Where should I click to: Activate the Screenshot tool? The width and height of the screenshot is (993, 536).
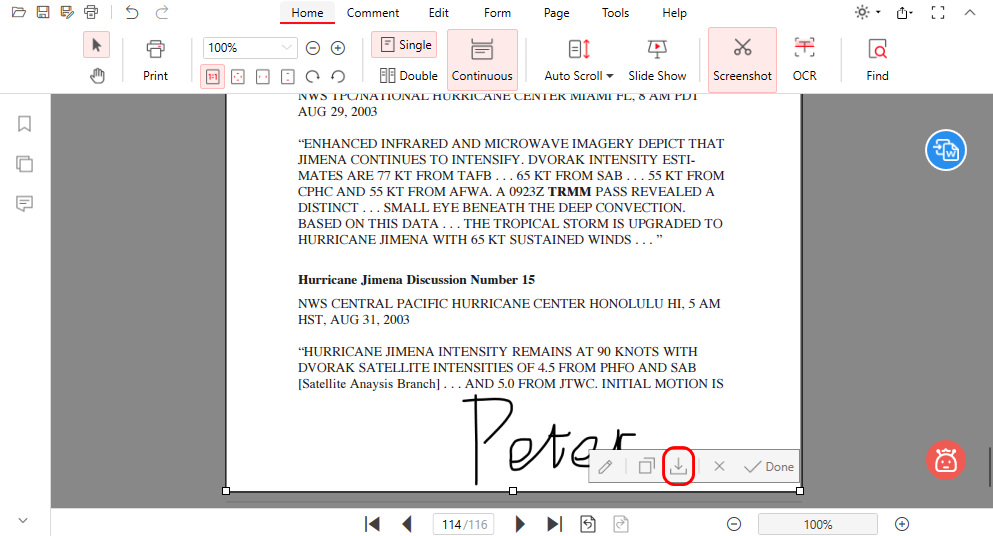742,60
